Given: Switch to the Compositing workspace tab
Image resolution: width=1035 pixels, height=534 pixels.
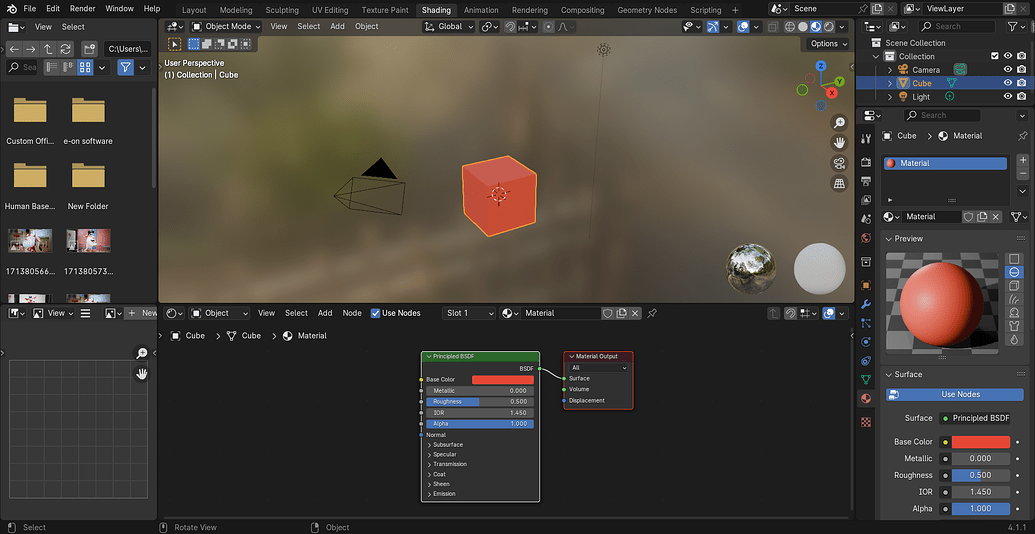Looking at the screenshot, I should pos(582,10).
